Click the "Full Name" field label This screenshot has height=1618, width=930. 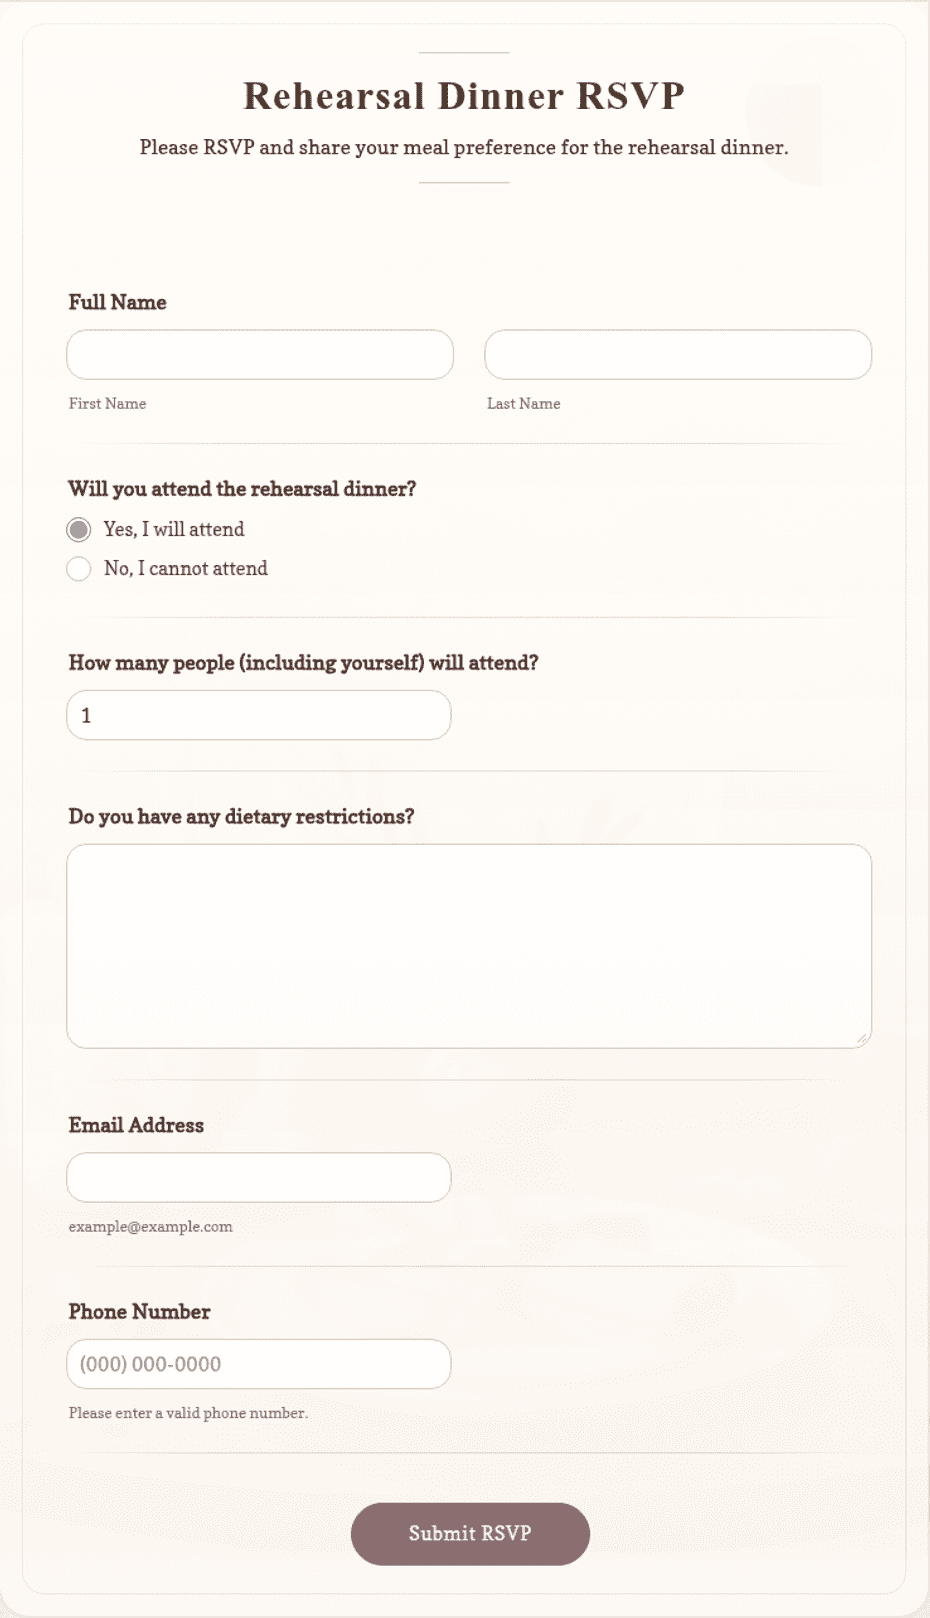pyautogui.click(x=117, y=302)
